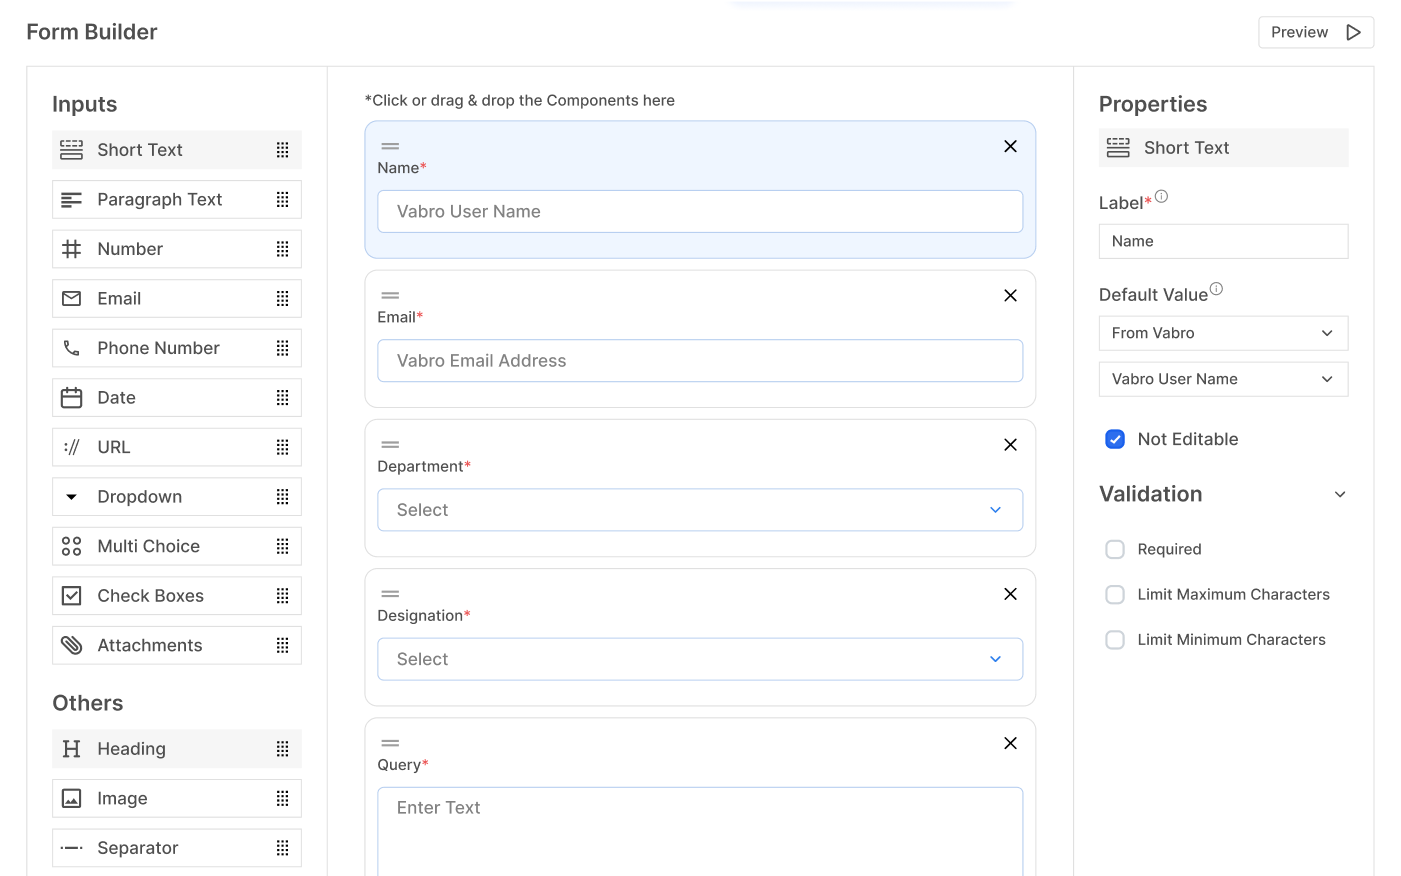The height and width of the screenshot is (876, 1401).
Task: Uncheck the Not Editable checkbox
Action: tap(1115, 439)
